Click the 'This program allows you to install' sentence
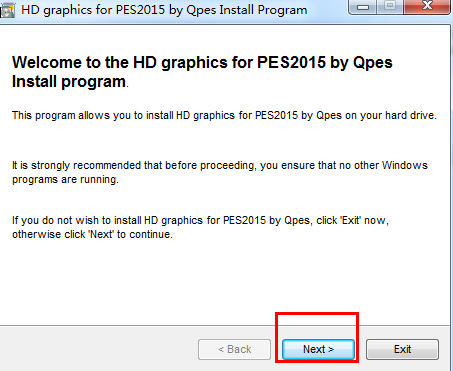 click(224, 115)
